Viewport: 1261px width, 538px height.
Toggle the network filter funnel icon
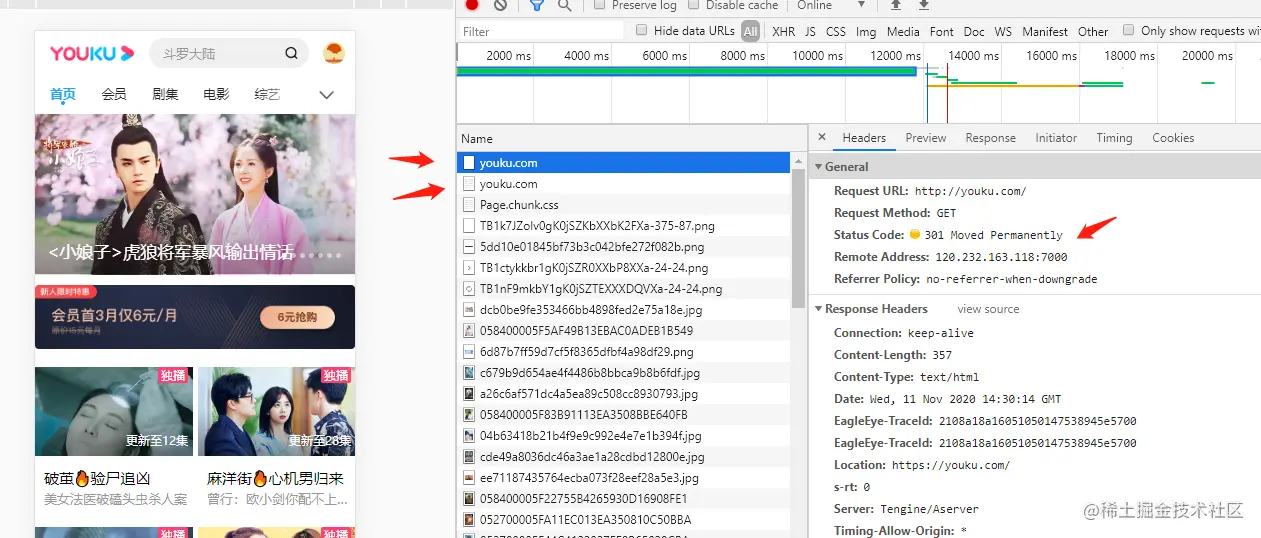(x=537, y=5)
